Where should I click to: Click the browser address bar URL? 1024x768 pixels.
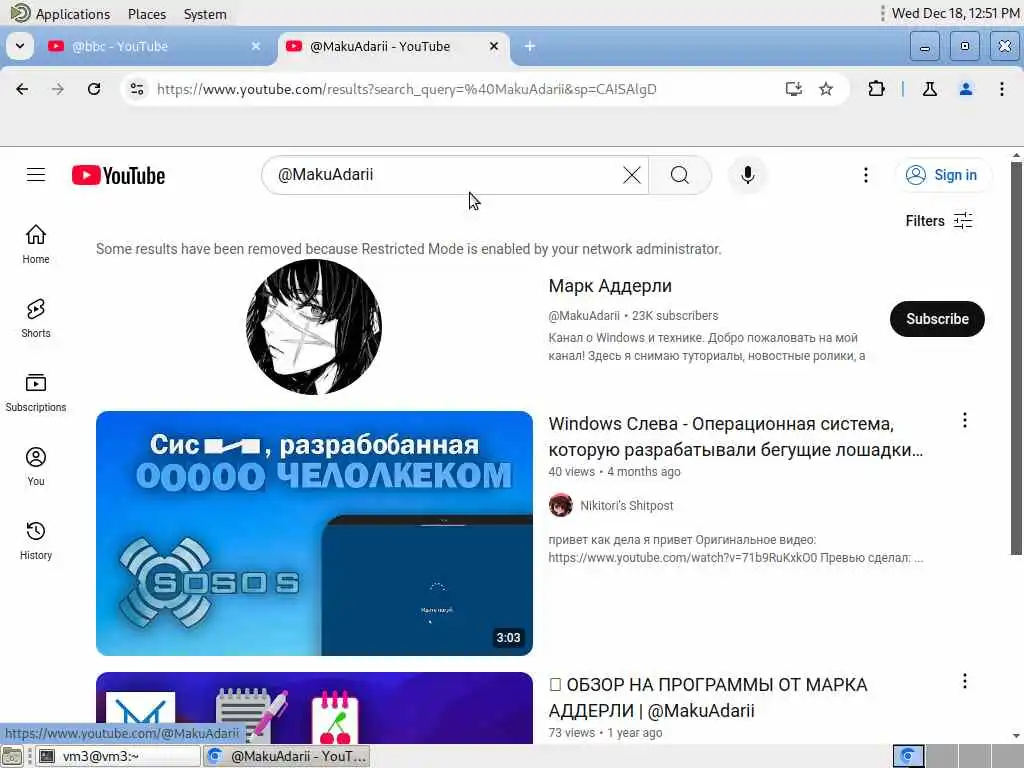click(407, 89)
